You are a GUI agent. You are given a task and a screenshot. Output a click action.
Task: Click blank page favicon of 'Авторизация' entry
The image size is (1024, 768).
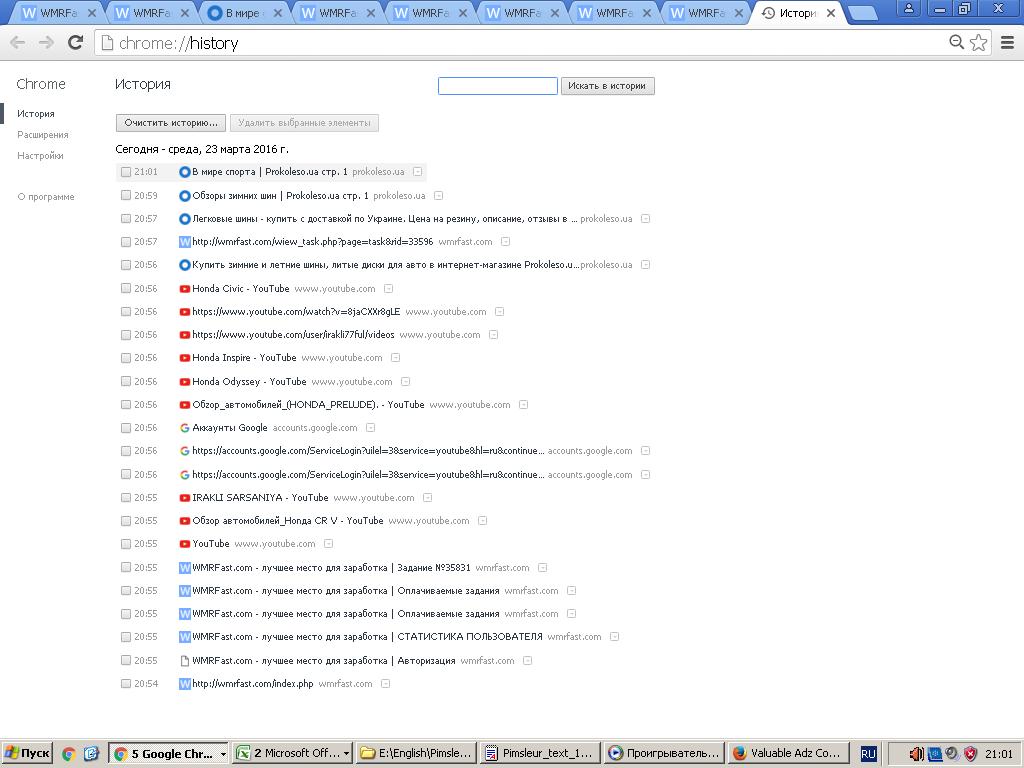point(185,661)
